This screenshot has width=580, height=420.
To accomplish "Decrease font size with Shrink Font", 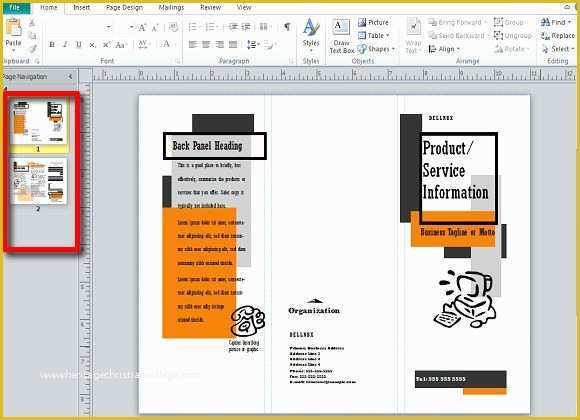I will [x=155, y=27].
